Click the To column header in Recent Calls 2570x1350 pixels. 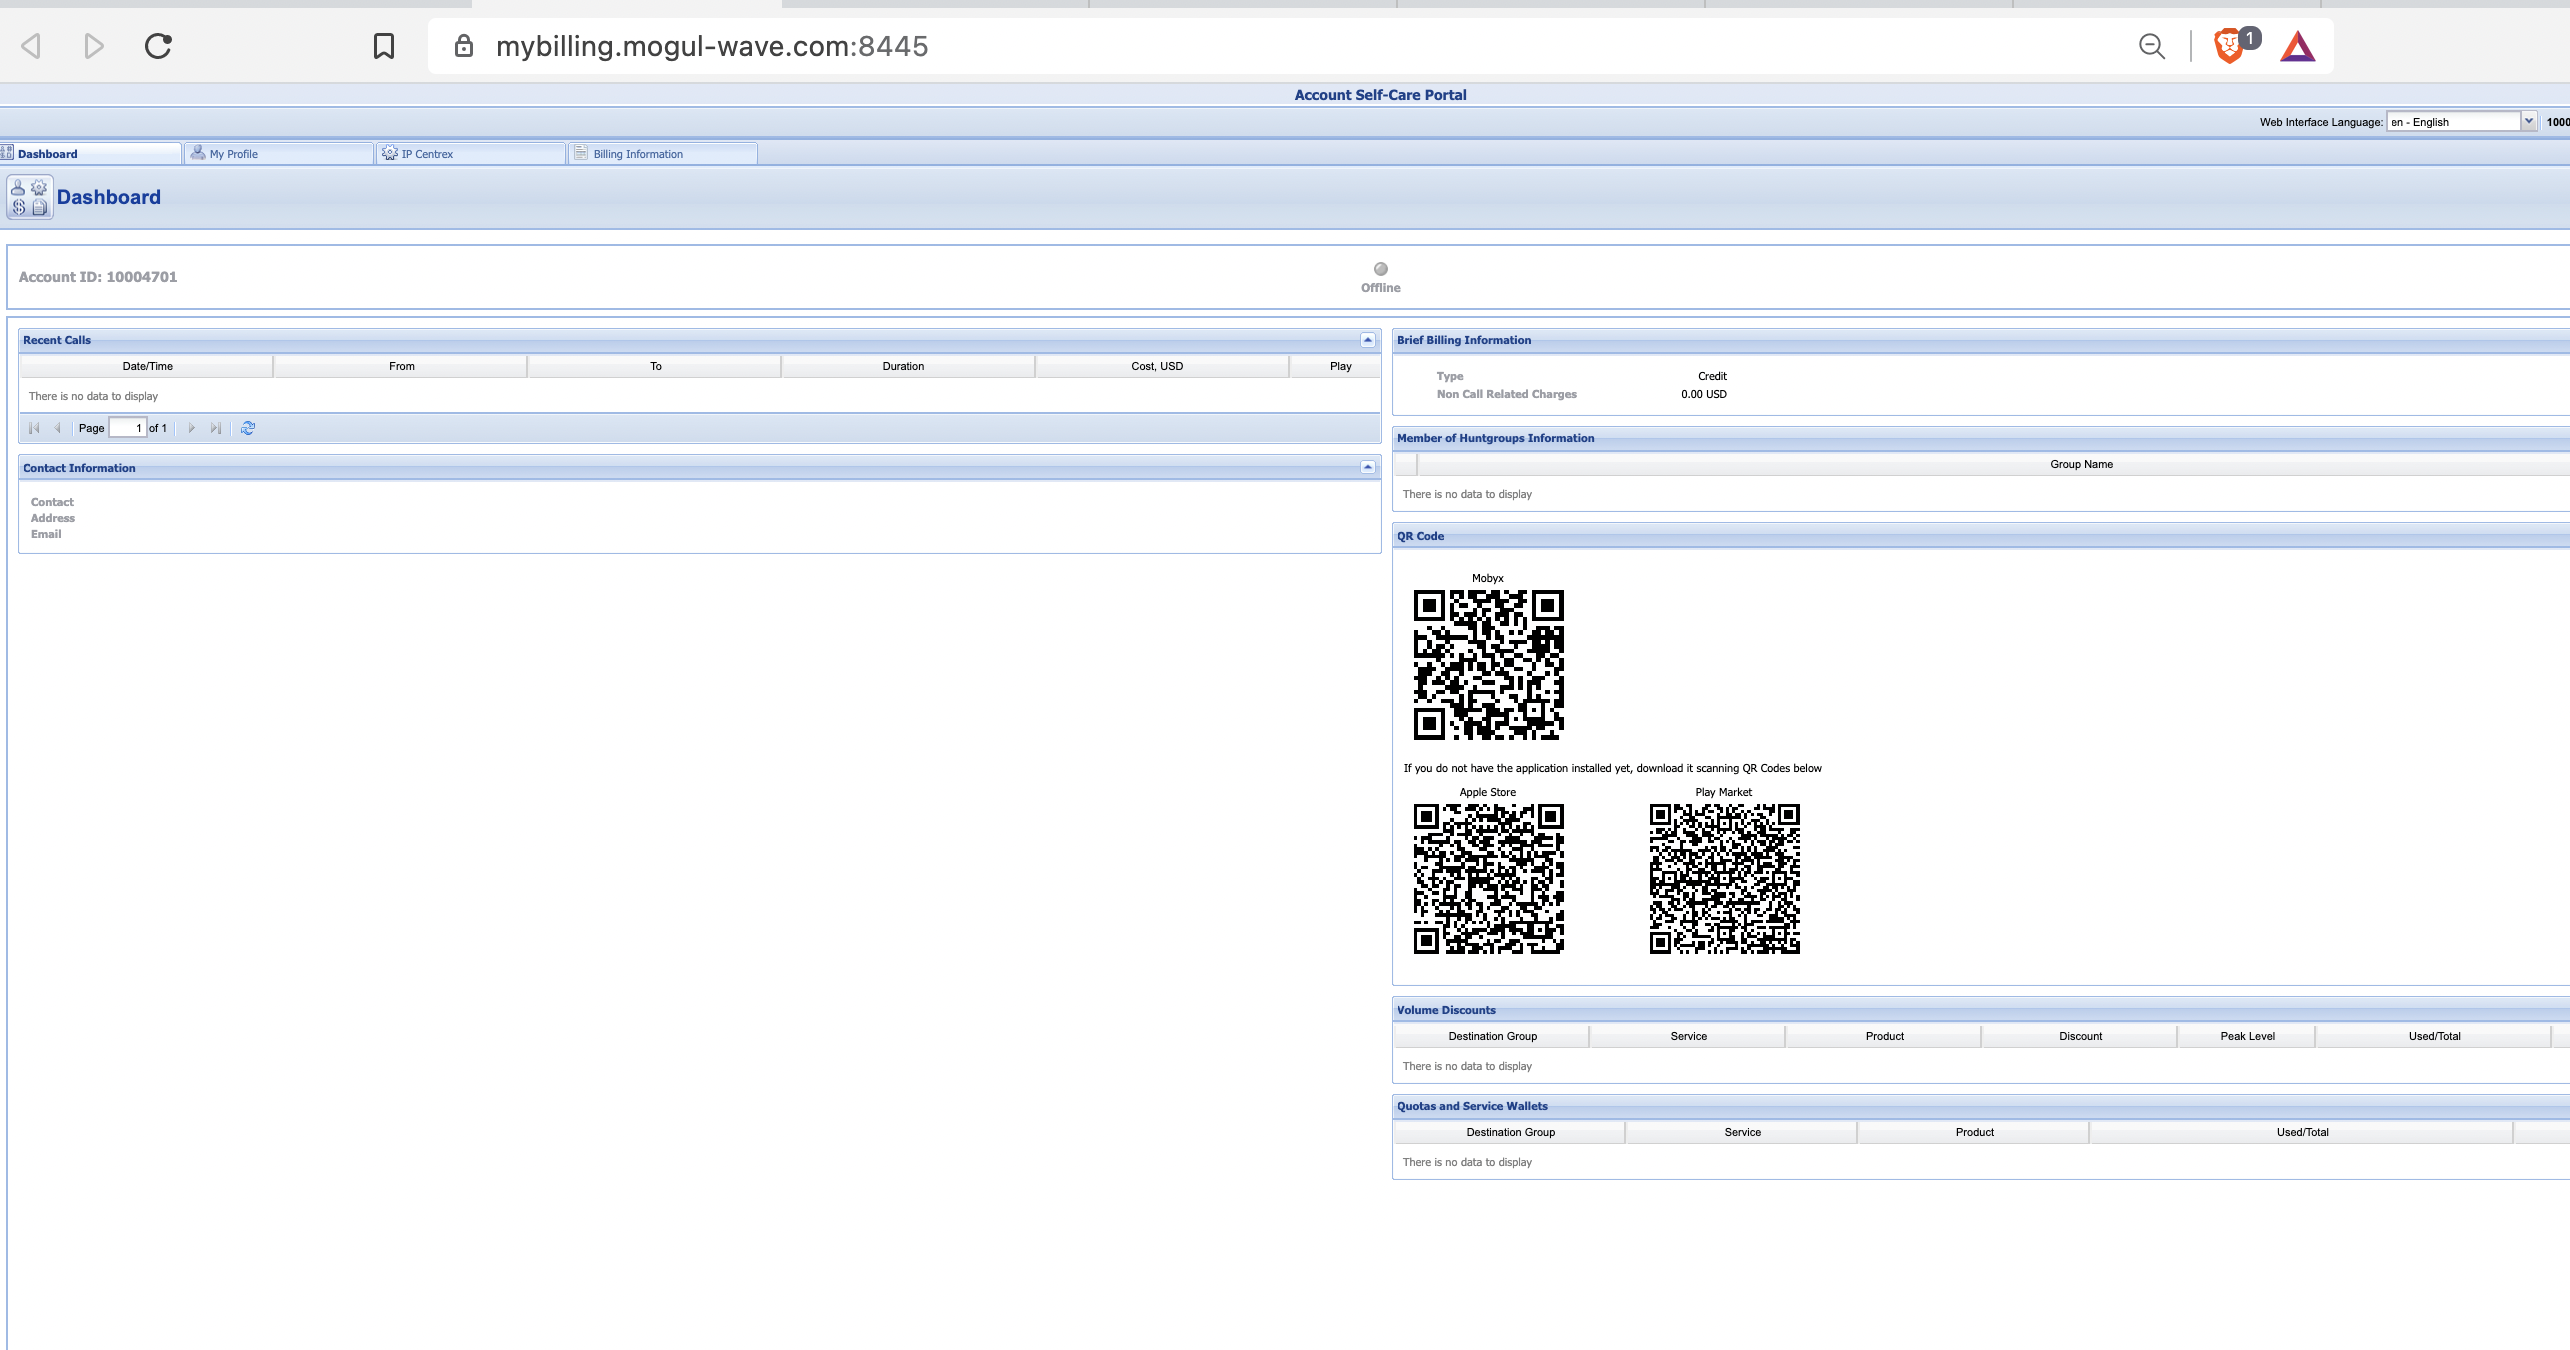point(655,366)
